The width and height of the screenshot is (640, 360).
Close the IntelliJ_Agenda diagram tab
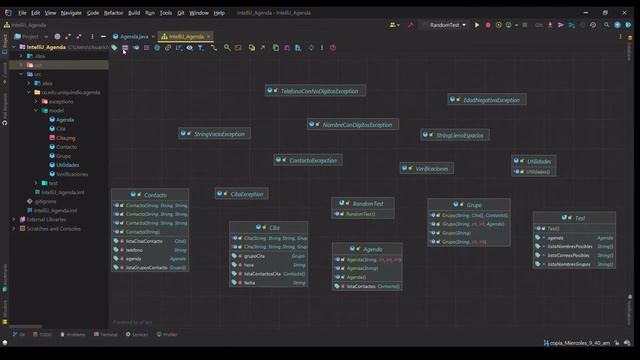pos(208,36)
